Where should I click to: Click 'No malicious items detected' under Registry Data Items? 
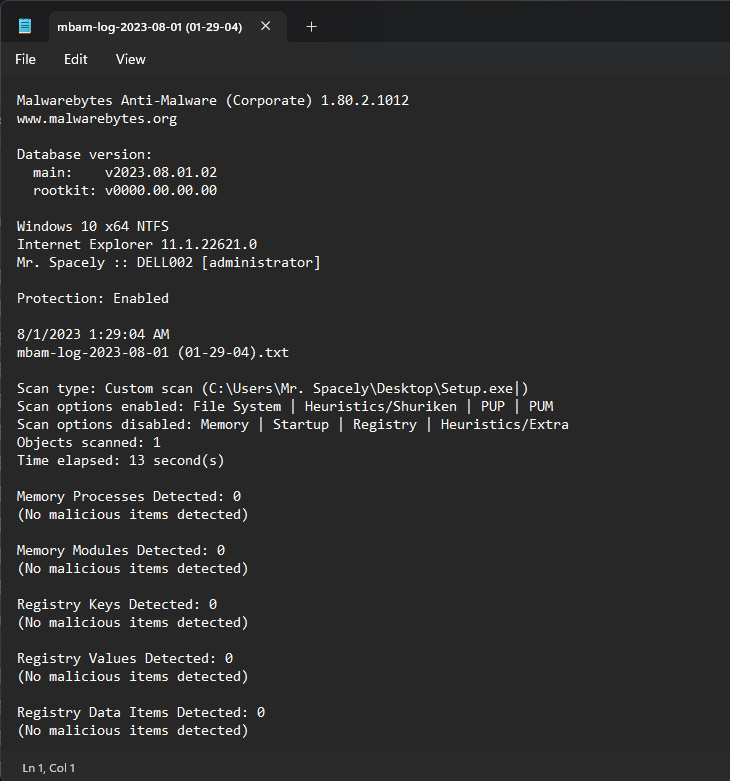click(x=132, y=730)
